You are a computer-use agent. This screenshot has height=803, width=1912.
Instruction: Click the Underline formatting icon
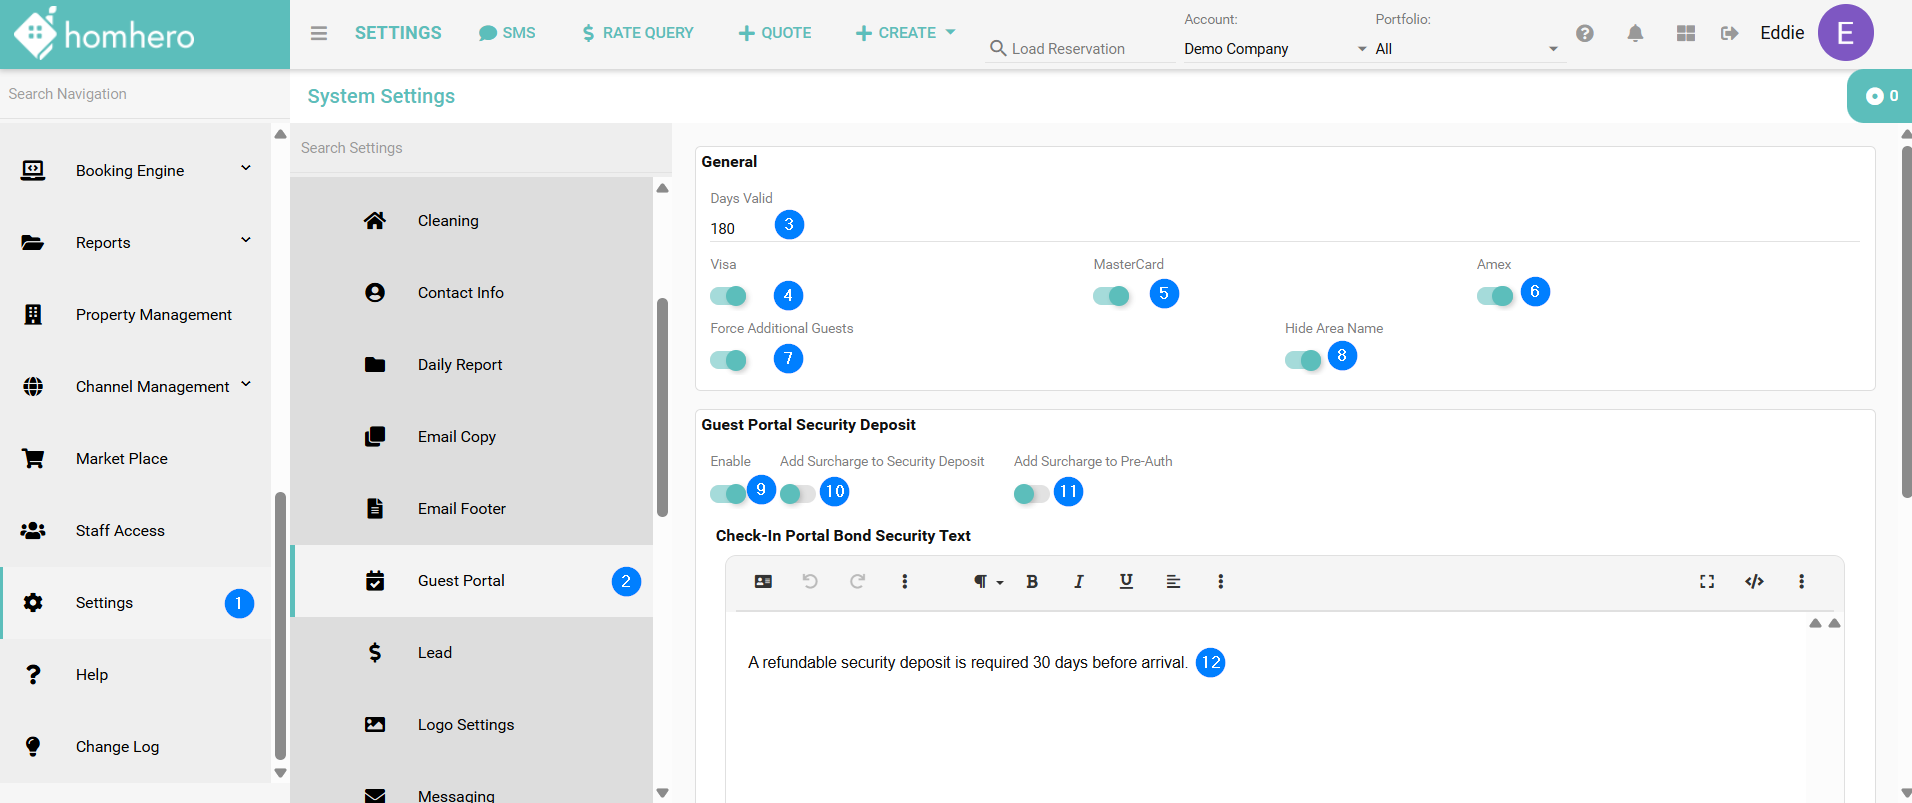coord(1126,582)
